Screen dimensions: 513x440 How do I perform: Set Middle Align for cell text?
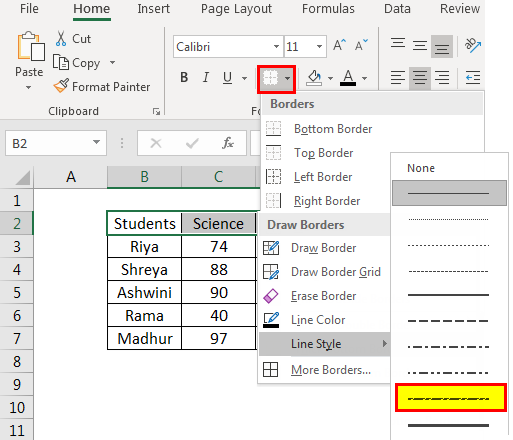click(x=420, y=45)
